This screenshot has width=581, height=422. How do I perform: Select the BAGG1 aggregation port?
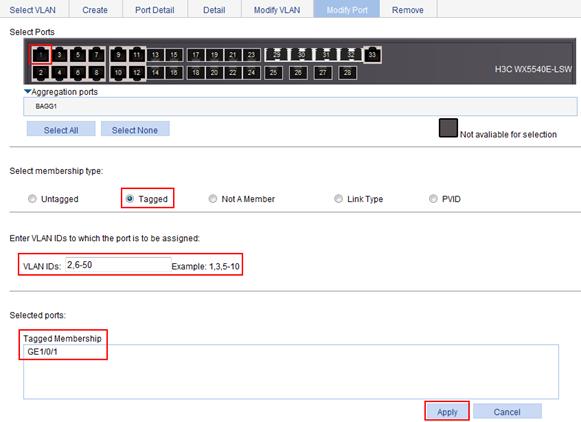point(46,106)
